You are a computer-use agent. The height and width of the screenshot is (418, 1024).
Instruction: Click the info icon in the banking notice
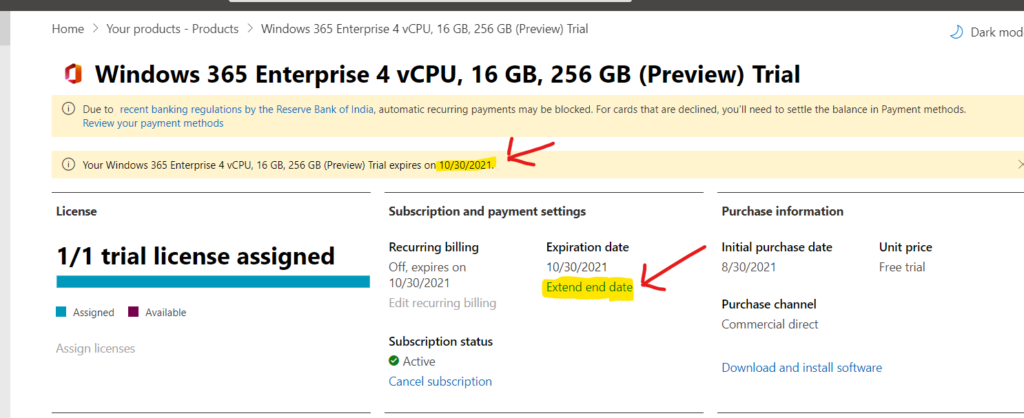pyautogui.click(x=68, y=109)
